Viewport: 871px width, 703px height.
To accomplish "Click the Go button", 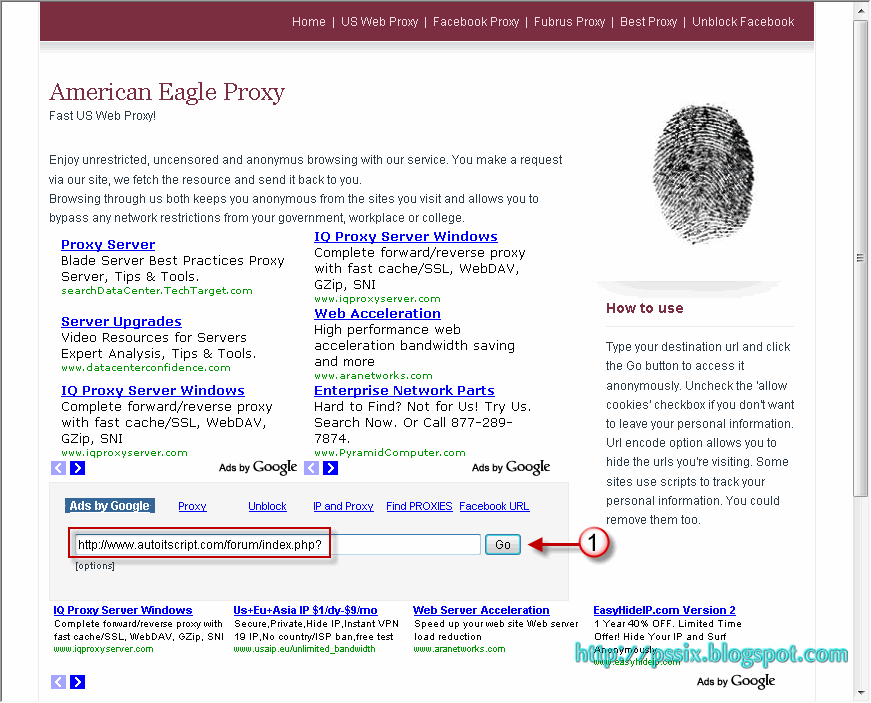I will coord(503,545).
